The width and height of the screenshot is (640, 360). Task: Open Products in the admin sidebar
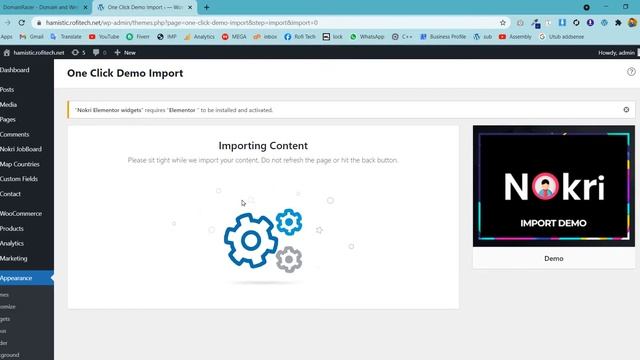click(12, 229)
